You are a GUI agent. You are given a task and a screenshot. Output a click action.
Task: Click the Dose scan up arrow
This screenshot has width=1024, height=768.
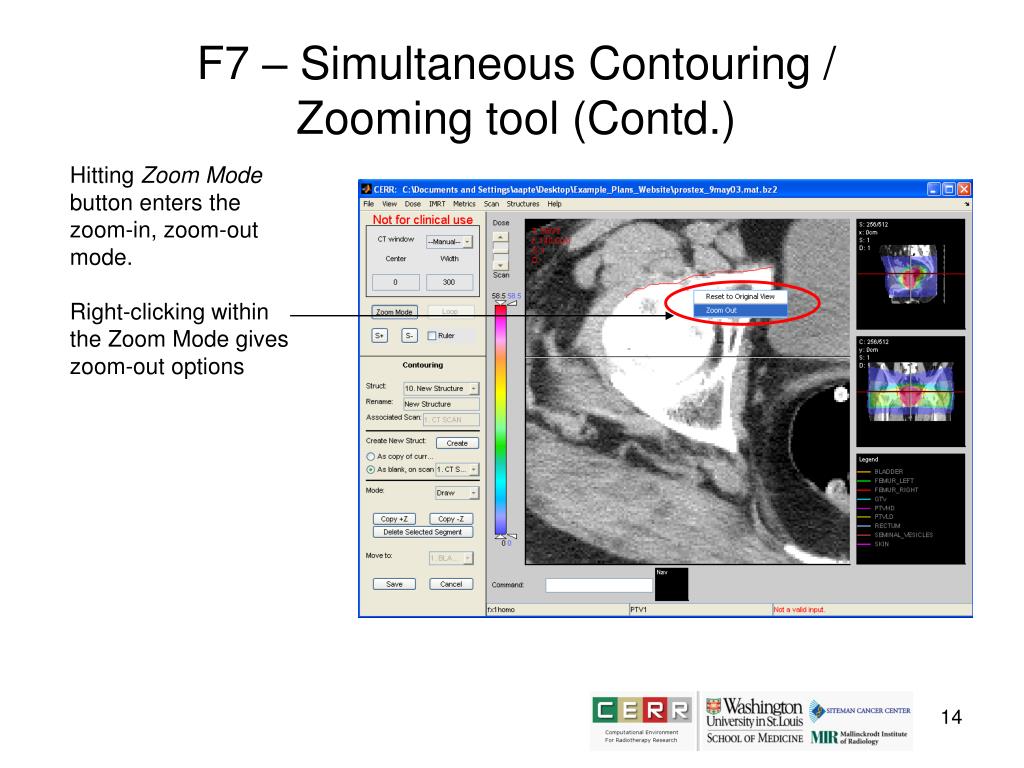[500, 237]
